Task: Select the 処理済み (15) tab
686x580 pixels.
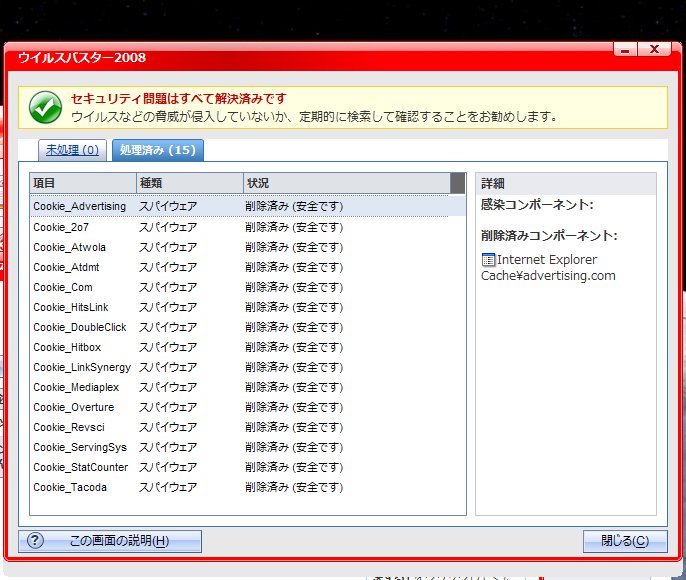Action: click(158, 150)
